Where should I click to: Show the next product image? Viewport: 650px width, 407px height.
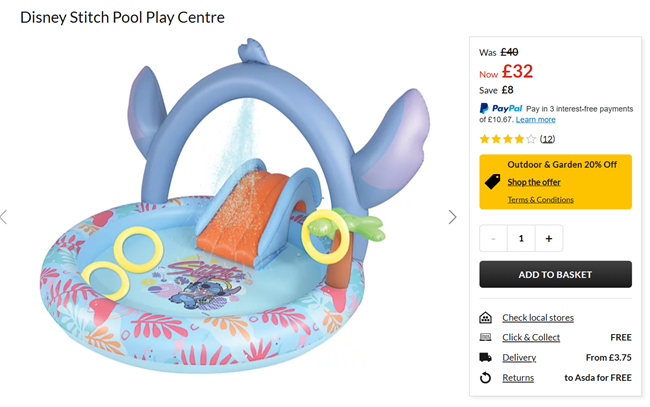point(452,217)
